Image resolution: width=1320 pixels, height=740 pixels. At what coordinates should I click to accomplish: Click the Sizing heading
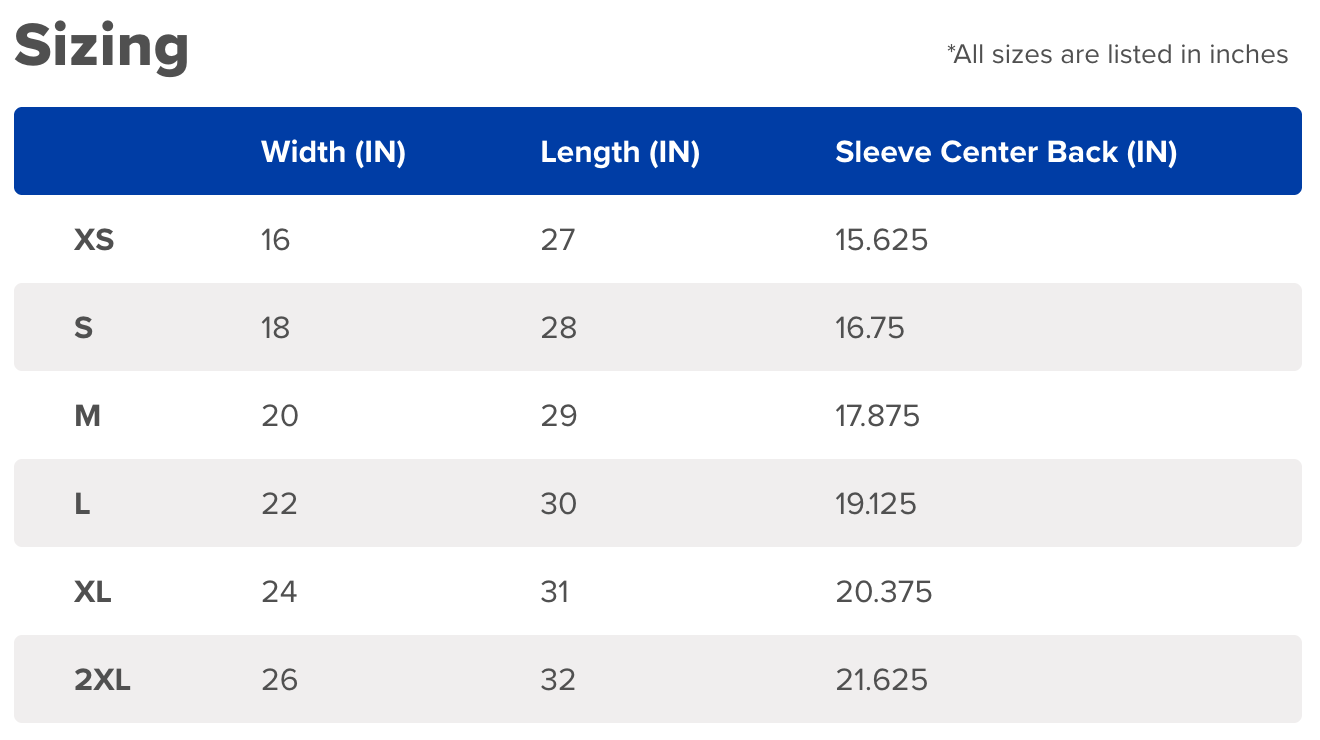(101, 47)
